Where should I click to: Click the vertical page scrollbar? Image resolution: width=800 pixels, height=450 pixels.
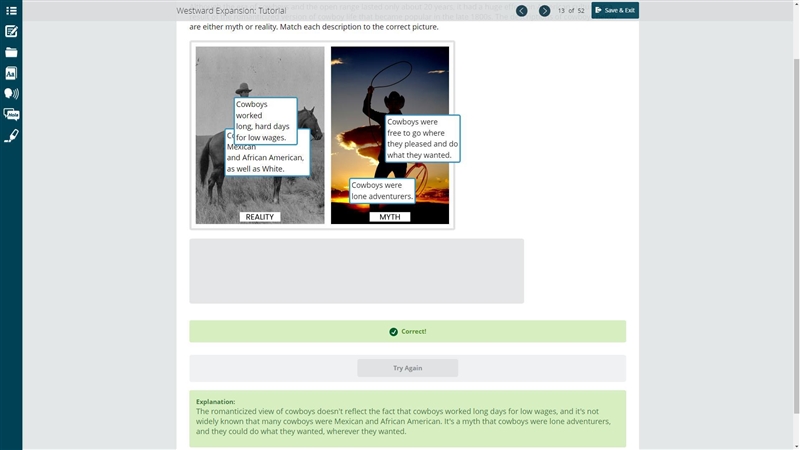click(796, 236)
